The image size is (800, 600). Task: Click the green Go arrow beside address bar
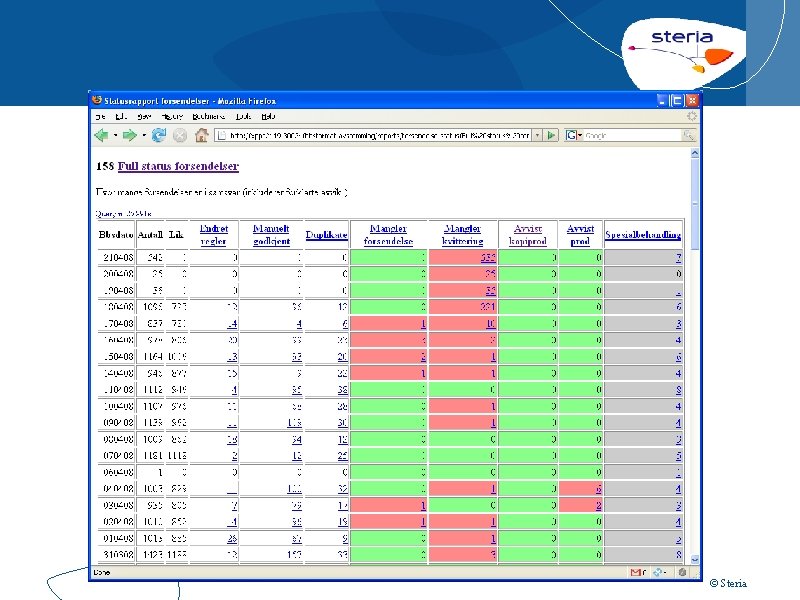click(551, 135)
